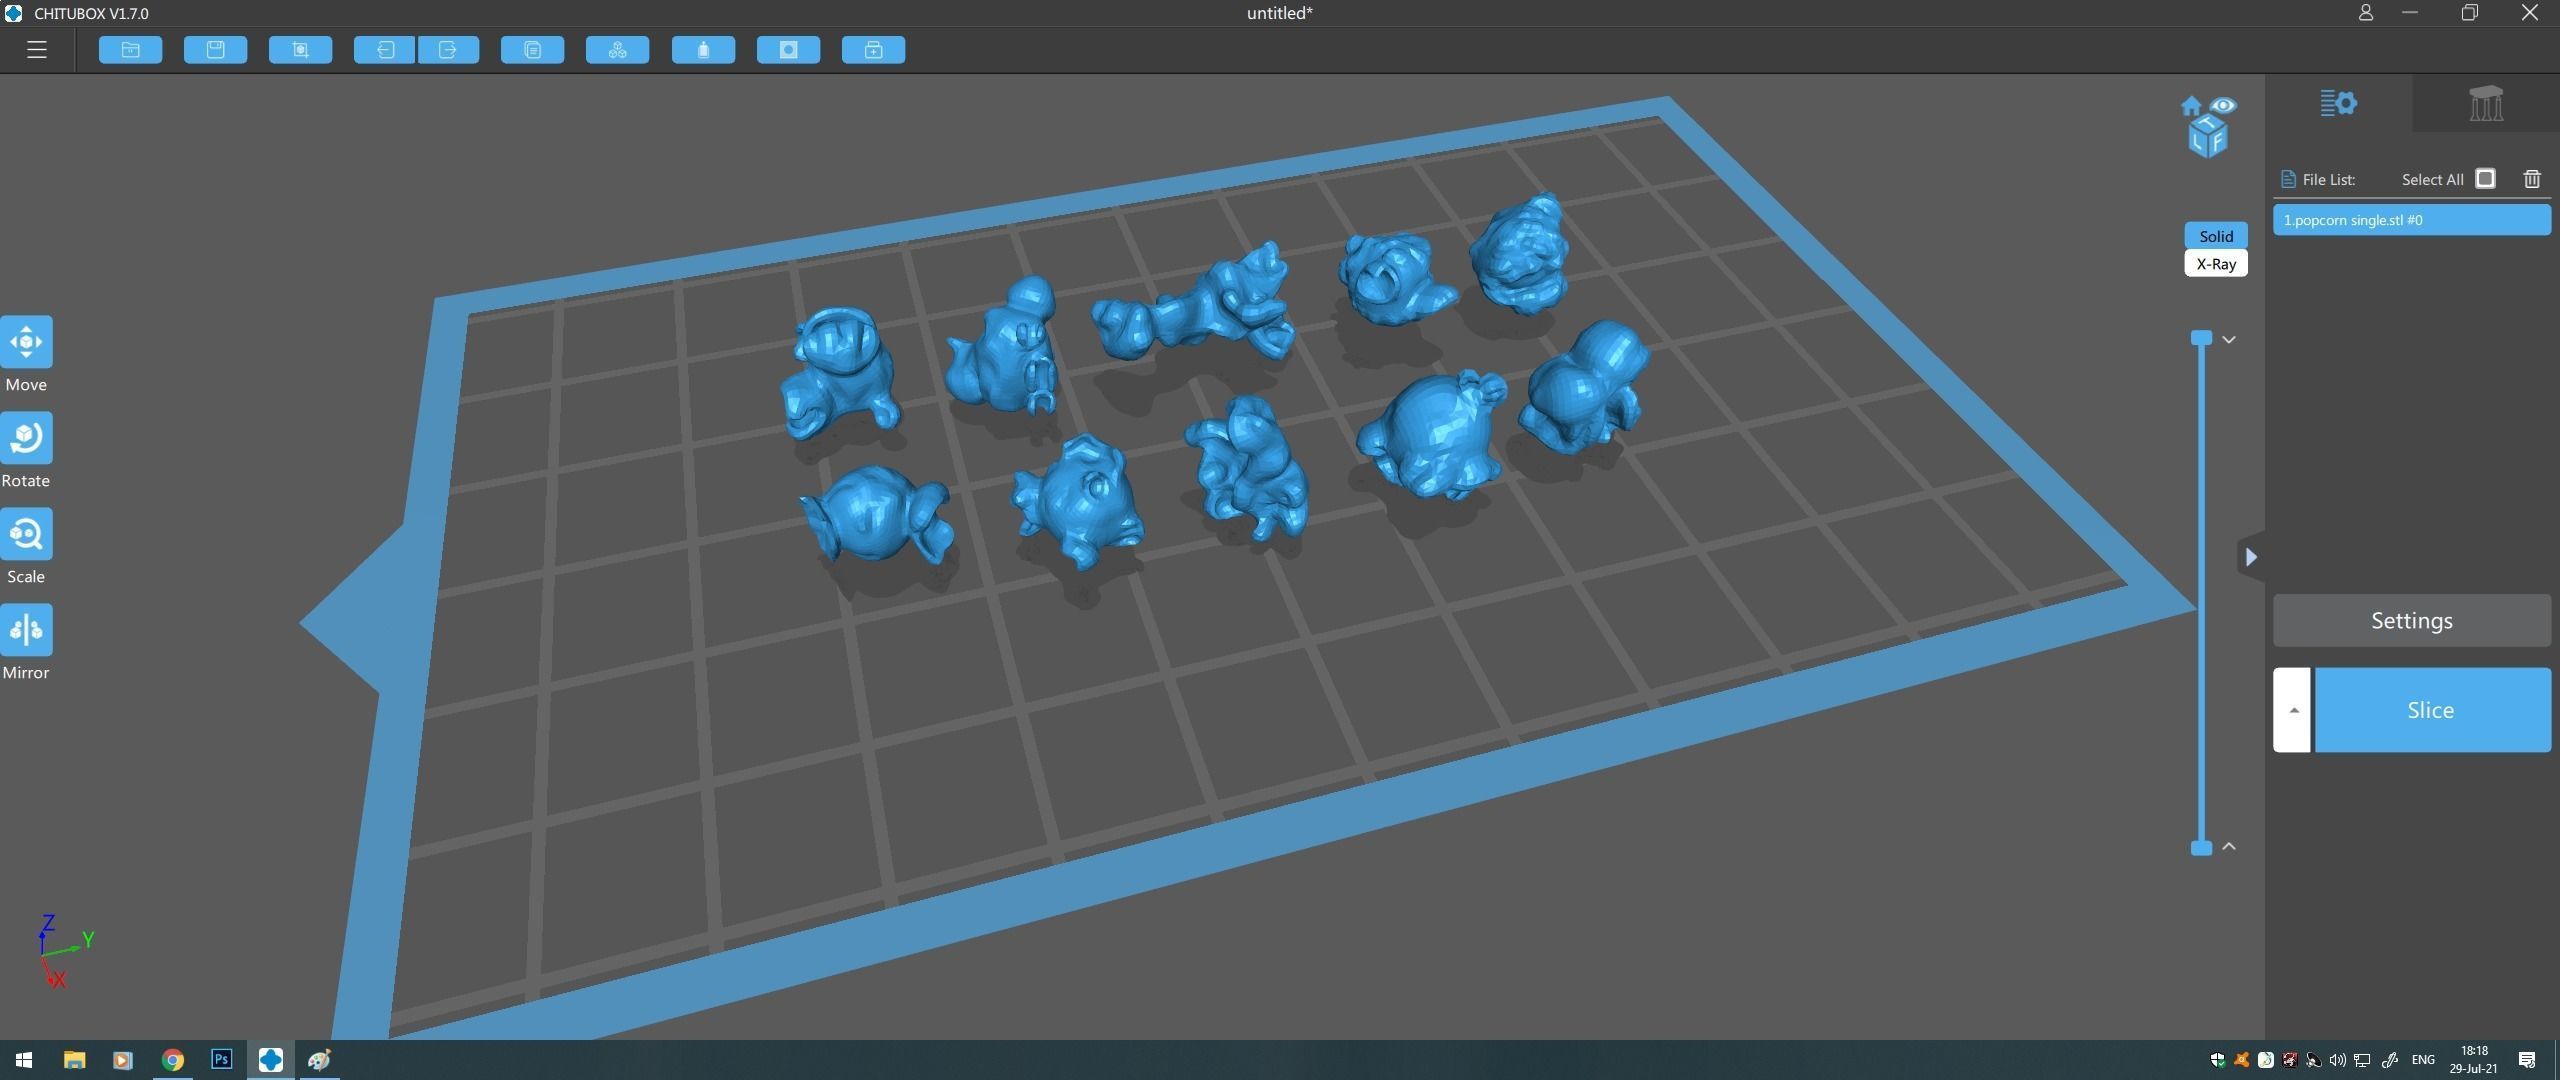2560x1080 pixels.
Task: Click the Open File folder toolbar icon
Action: tap(130, 50)
